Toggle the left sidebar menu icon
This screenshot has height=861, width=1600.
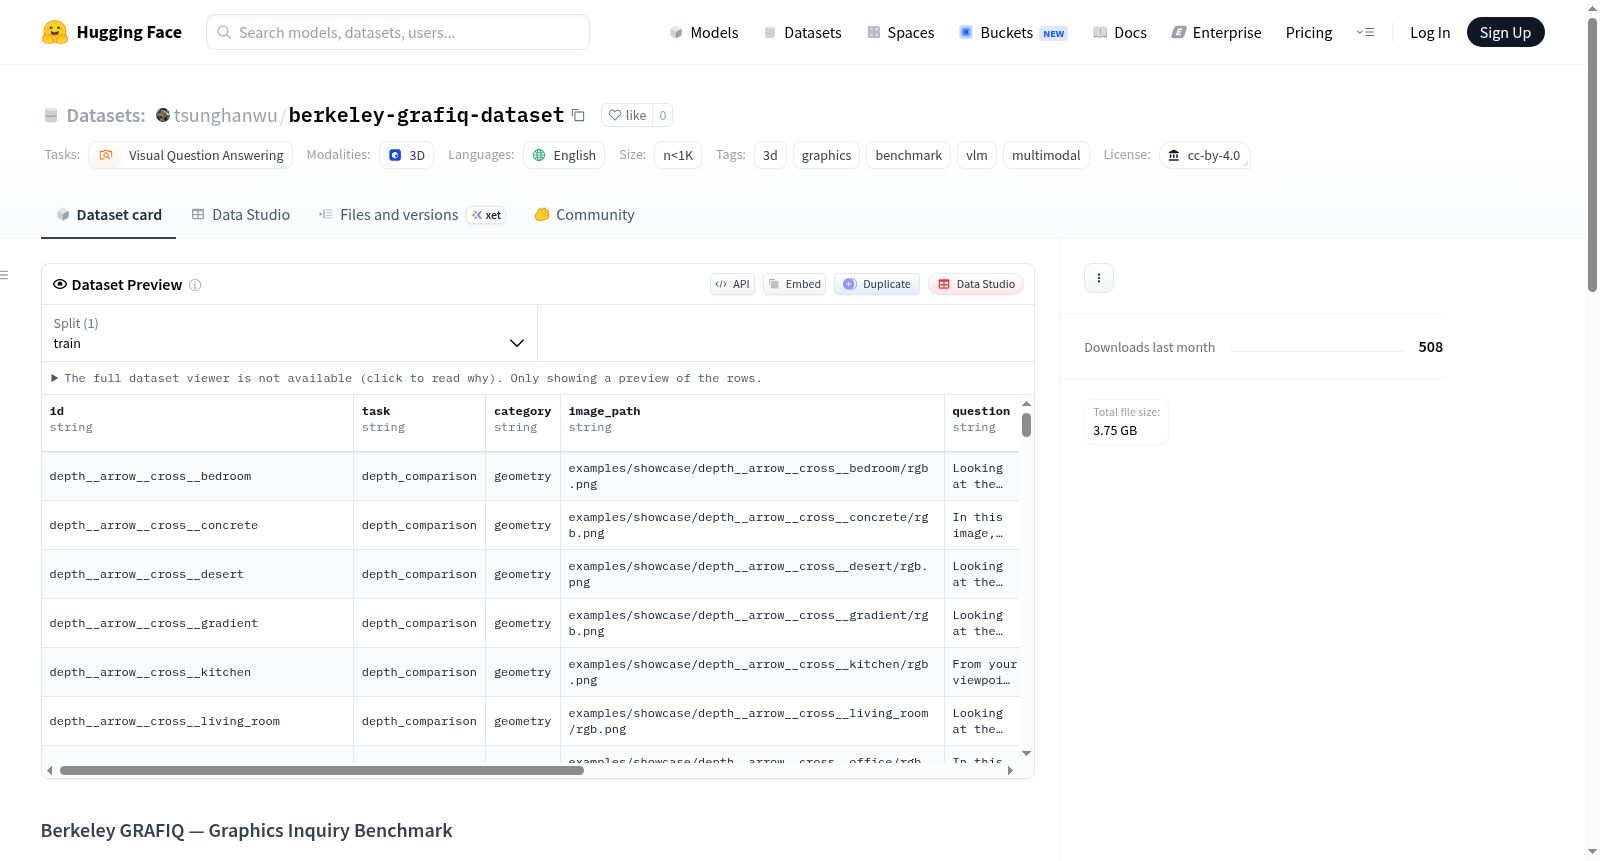coord(5,275)
